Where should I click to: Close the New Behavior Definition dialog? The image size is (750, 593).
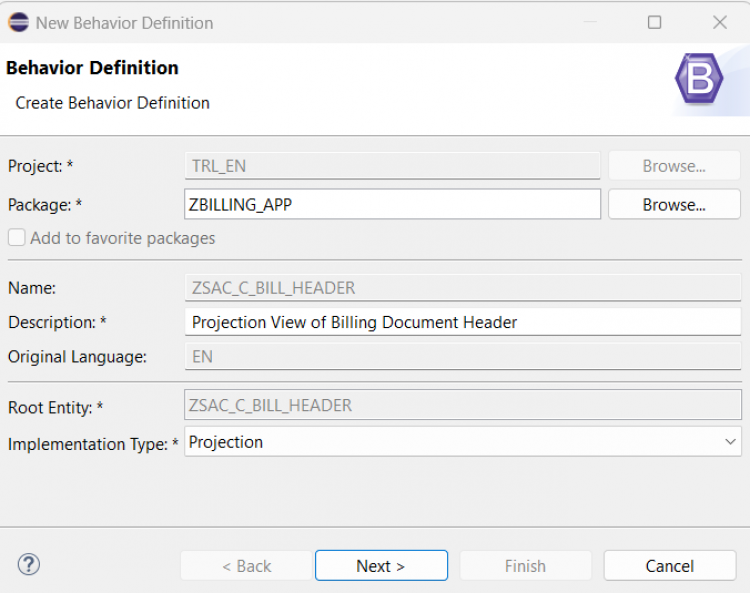coord(719,22)
